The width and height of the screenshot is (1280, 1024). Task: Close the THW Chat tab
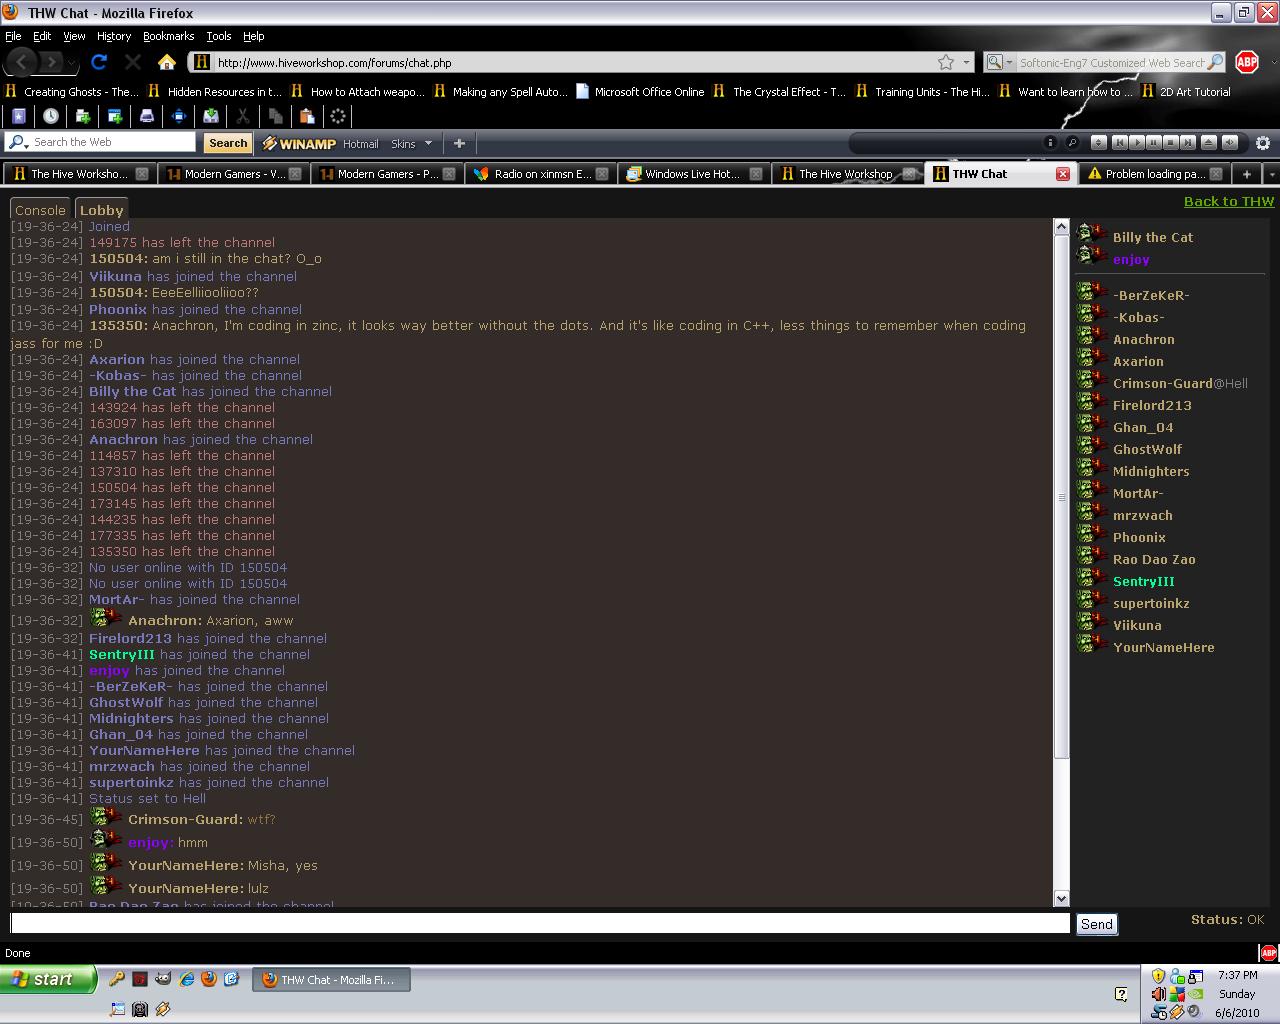click(1063, 174)
